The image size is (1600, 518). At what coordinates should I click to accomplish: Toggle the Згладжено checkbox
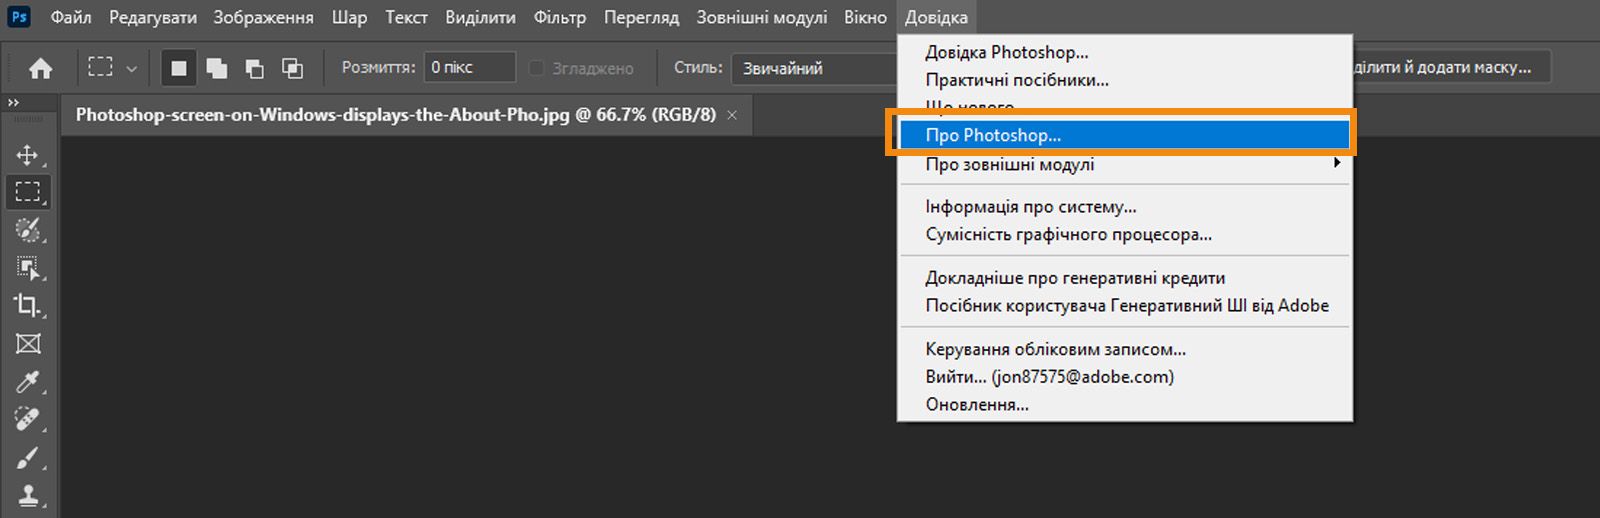(x=537, y=68)
